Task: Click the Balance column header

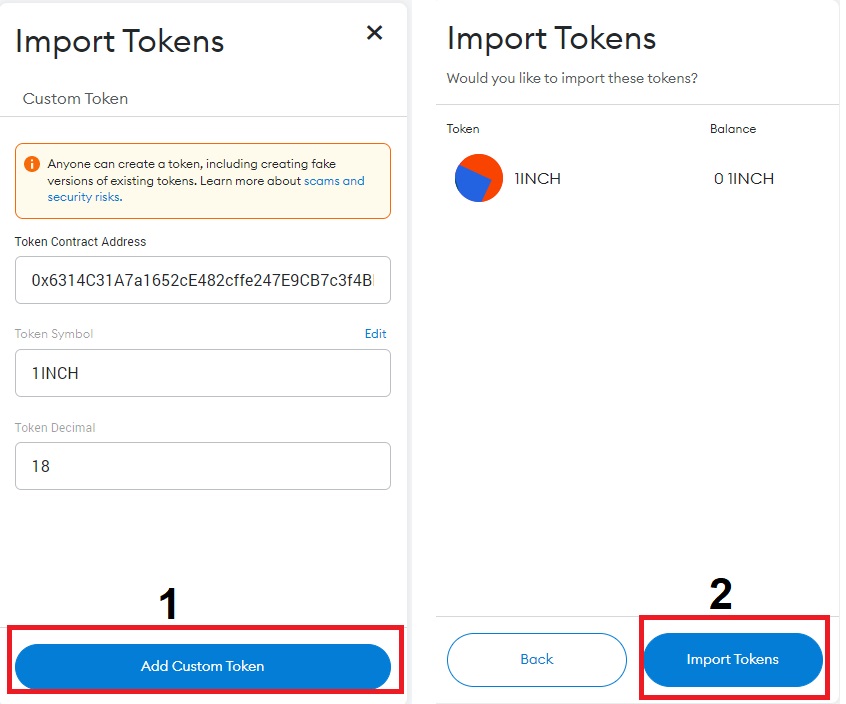Action: [733, 129]
